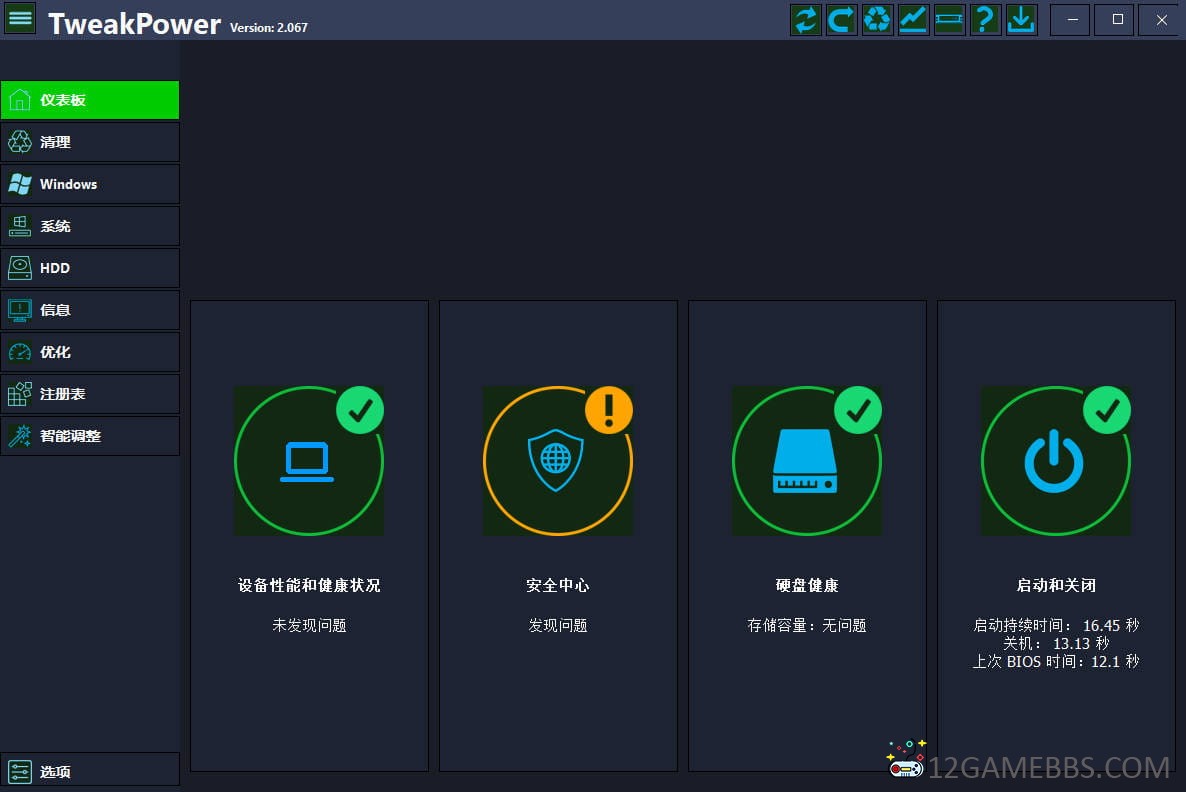This screenshot has height=792, width=1186.
Task: Click the performance graph toolbar icon
Action: [x=913, y=20]
